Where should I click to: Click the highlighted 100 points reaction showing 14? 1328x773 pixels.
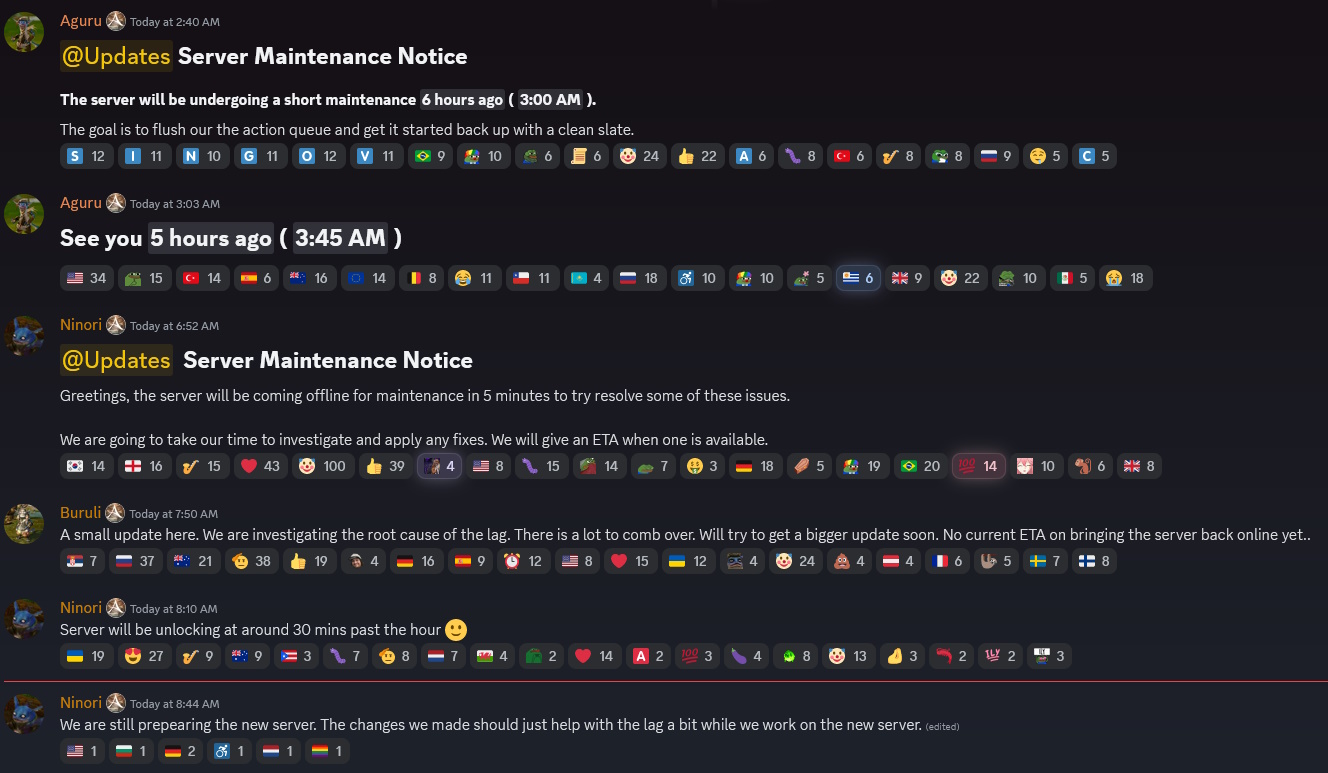tap(978, 466)
